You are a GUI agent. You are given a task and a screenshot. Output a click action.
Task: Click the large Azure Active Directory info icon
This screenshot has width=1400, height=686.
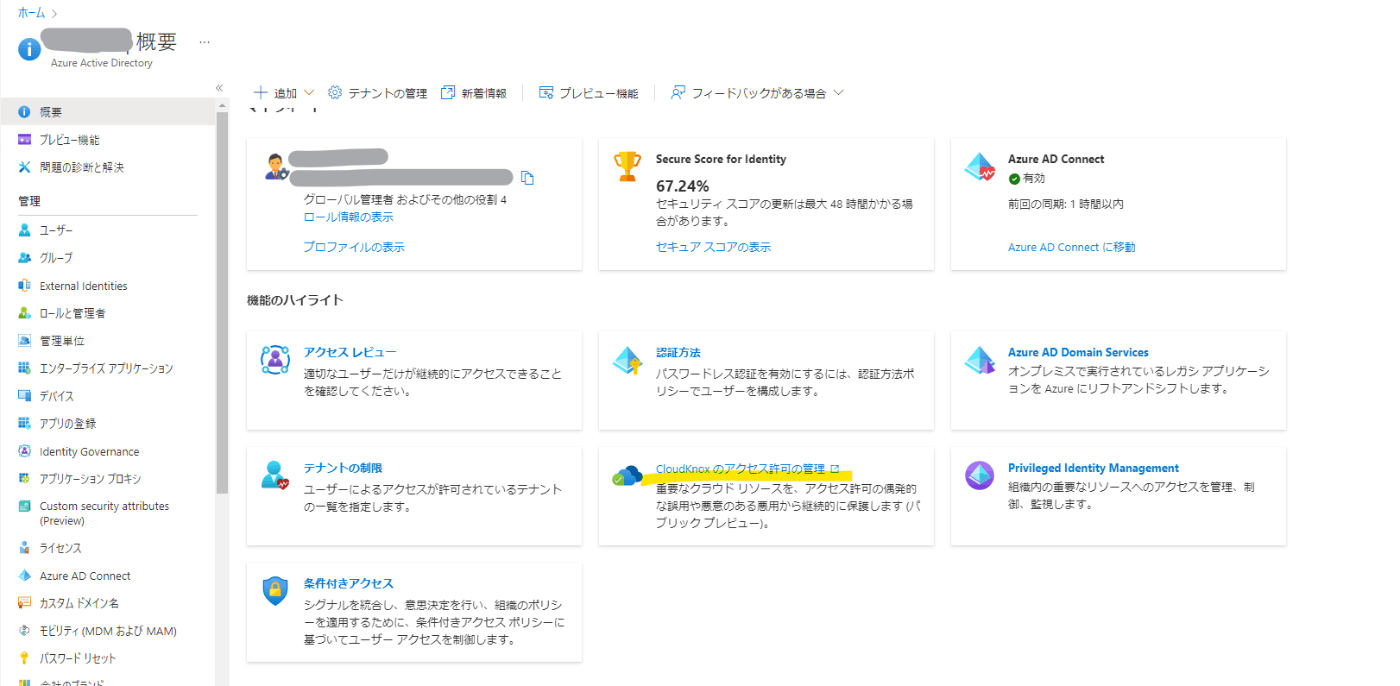point(31,49)
